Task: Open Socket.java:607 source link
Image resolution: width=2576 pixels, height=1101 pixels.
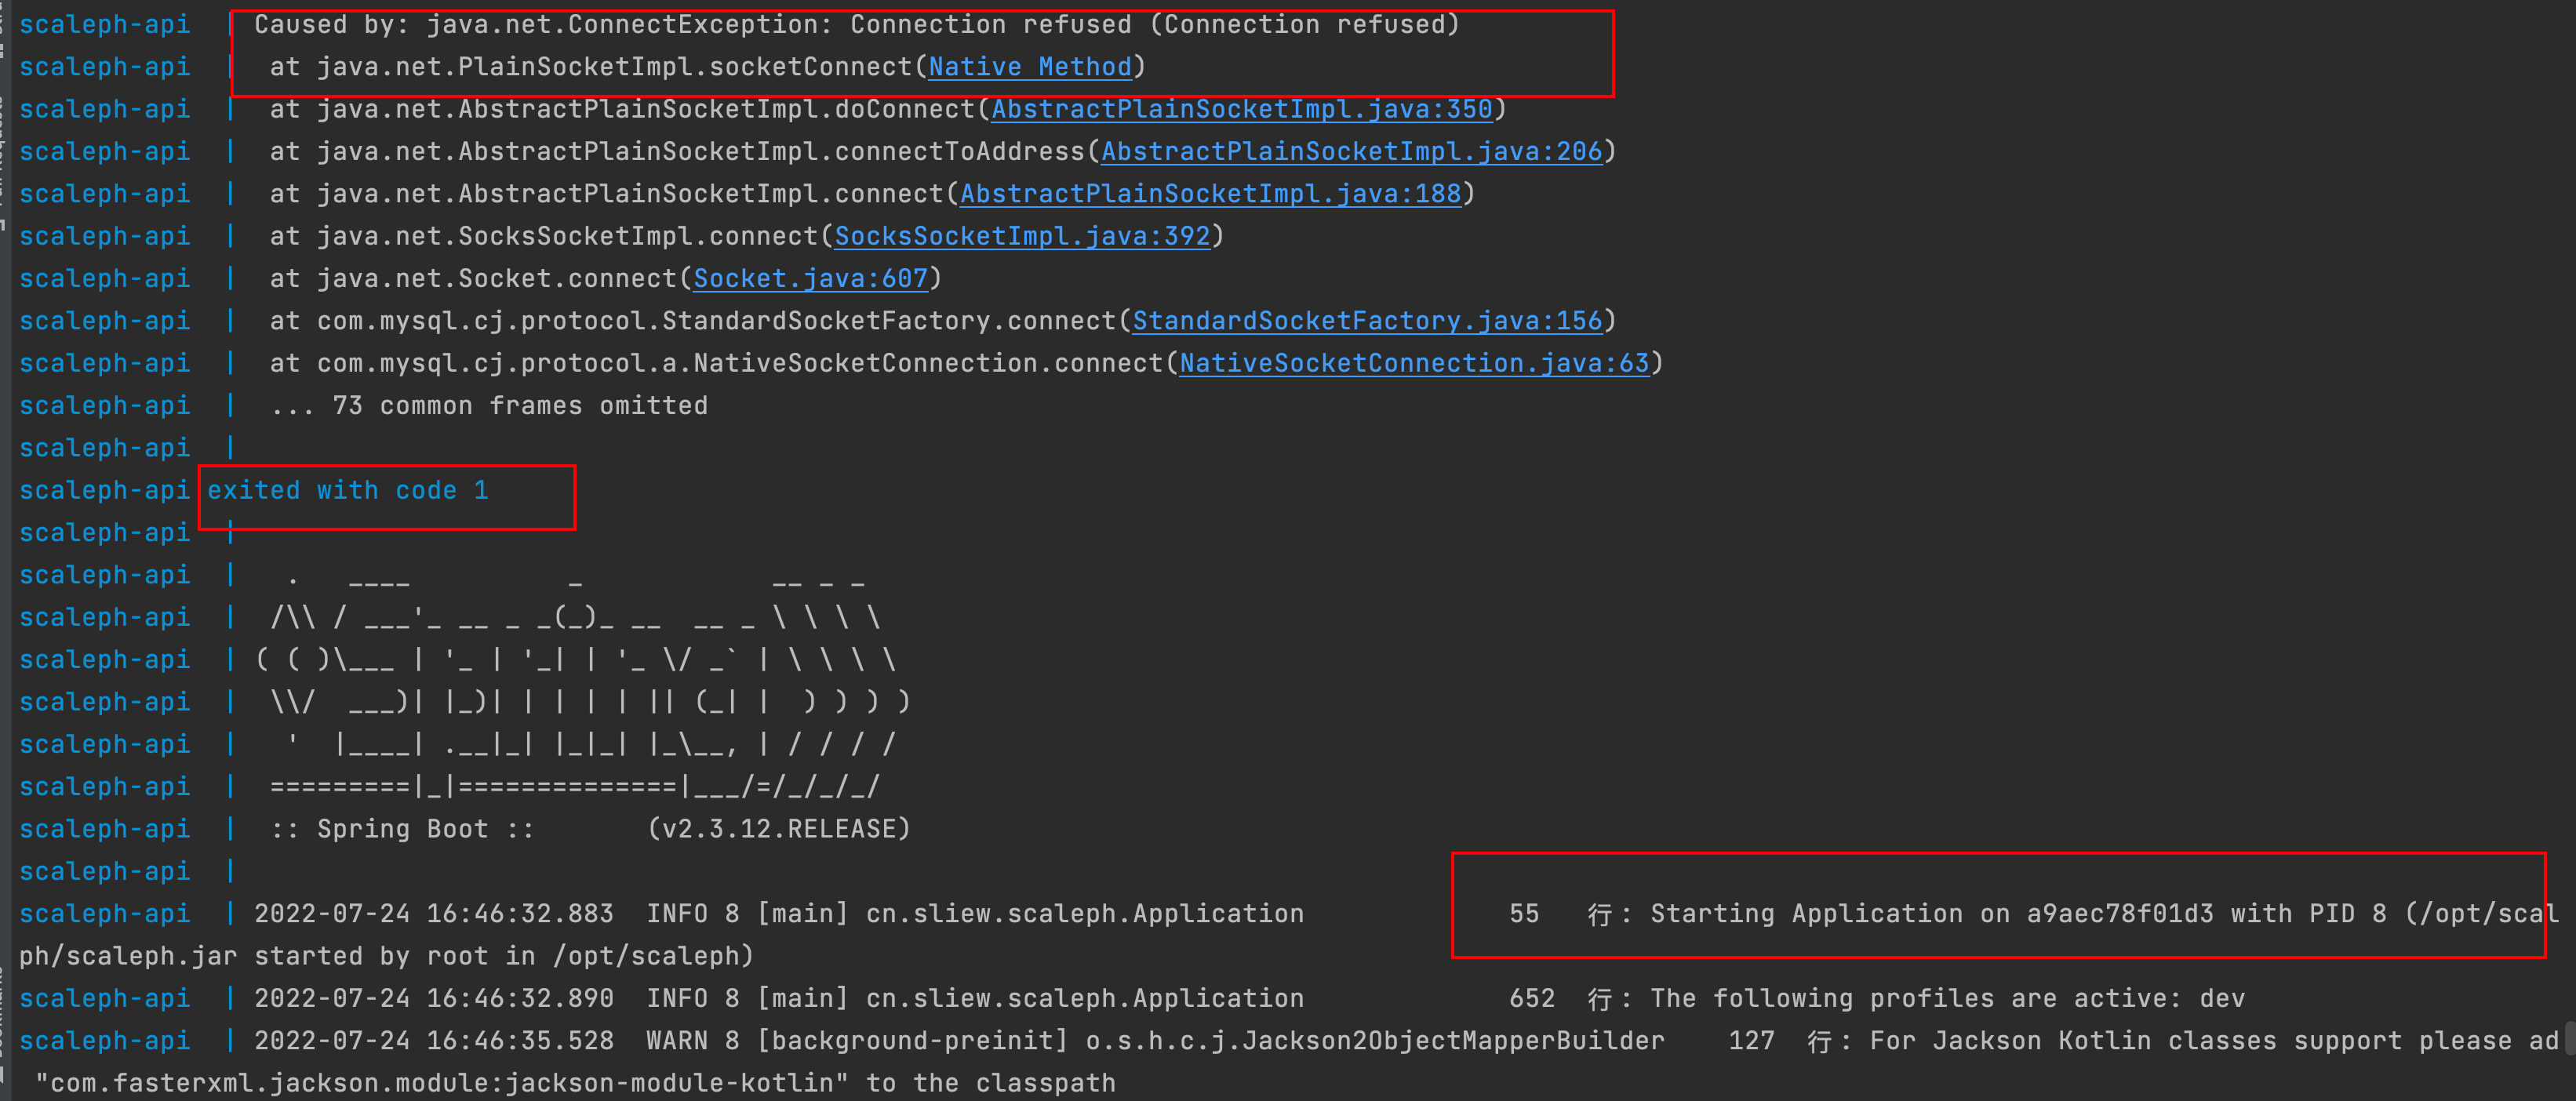Action: coord(810,278)
